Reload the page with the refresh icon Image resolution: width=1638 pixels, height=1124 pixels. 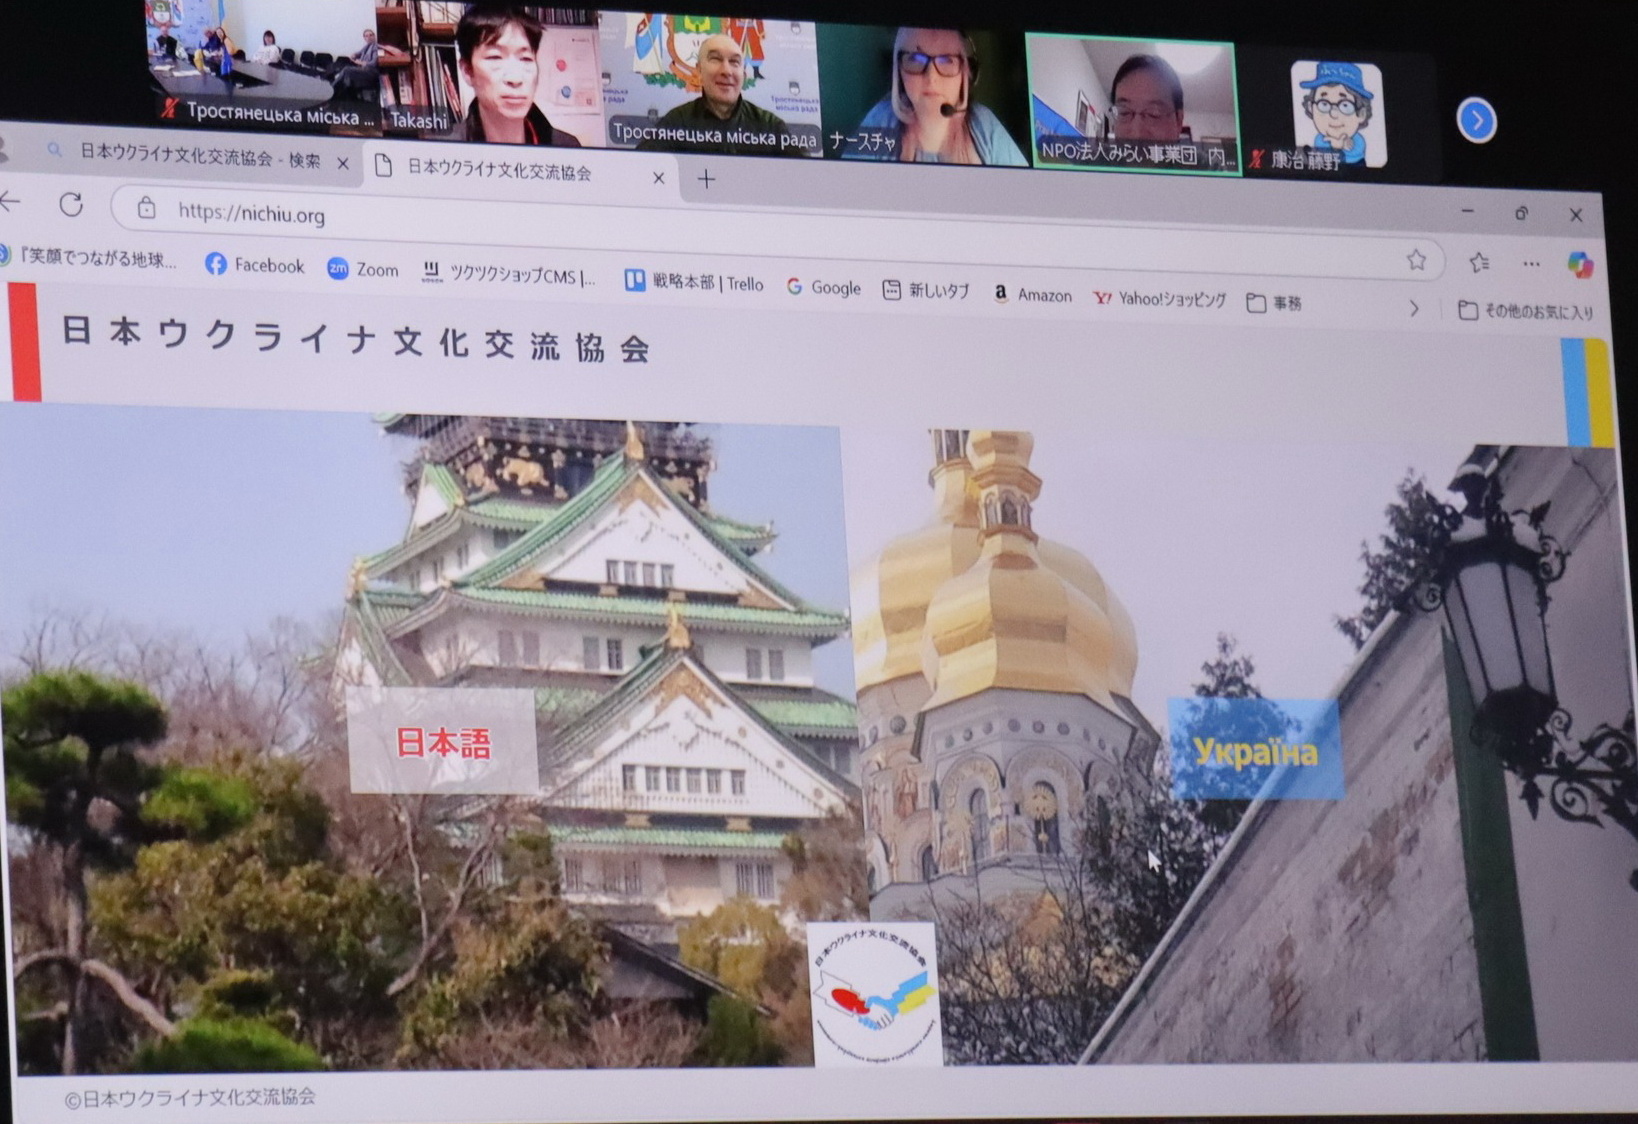click(71, 206)
